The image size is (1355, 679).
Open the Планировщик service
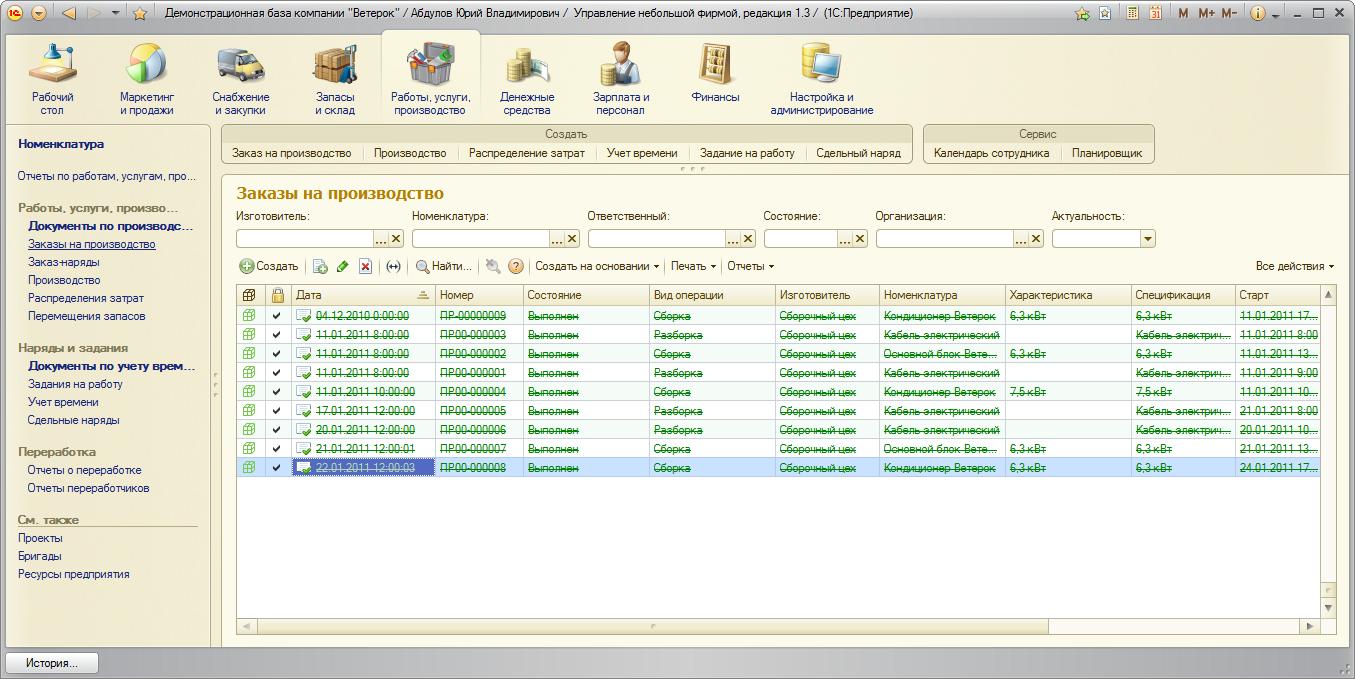(x=1107, y=153)
